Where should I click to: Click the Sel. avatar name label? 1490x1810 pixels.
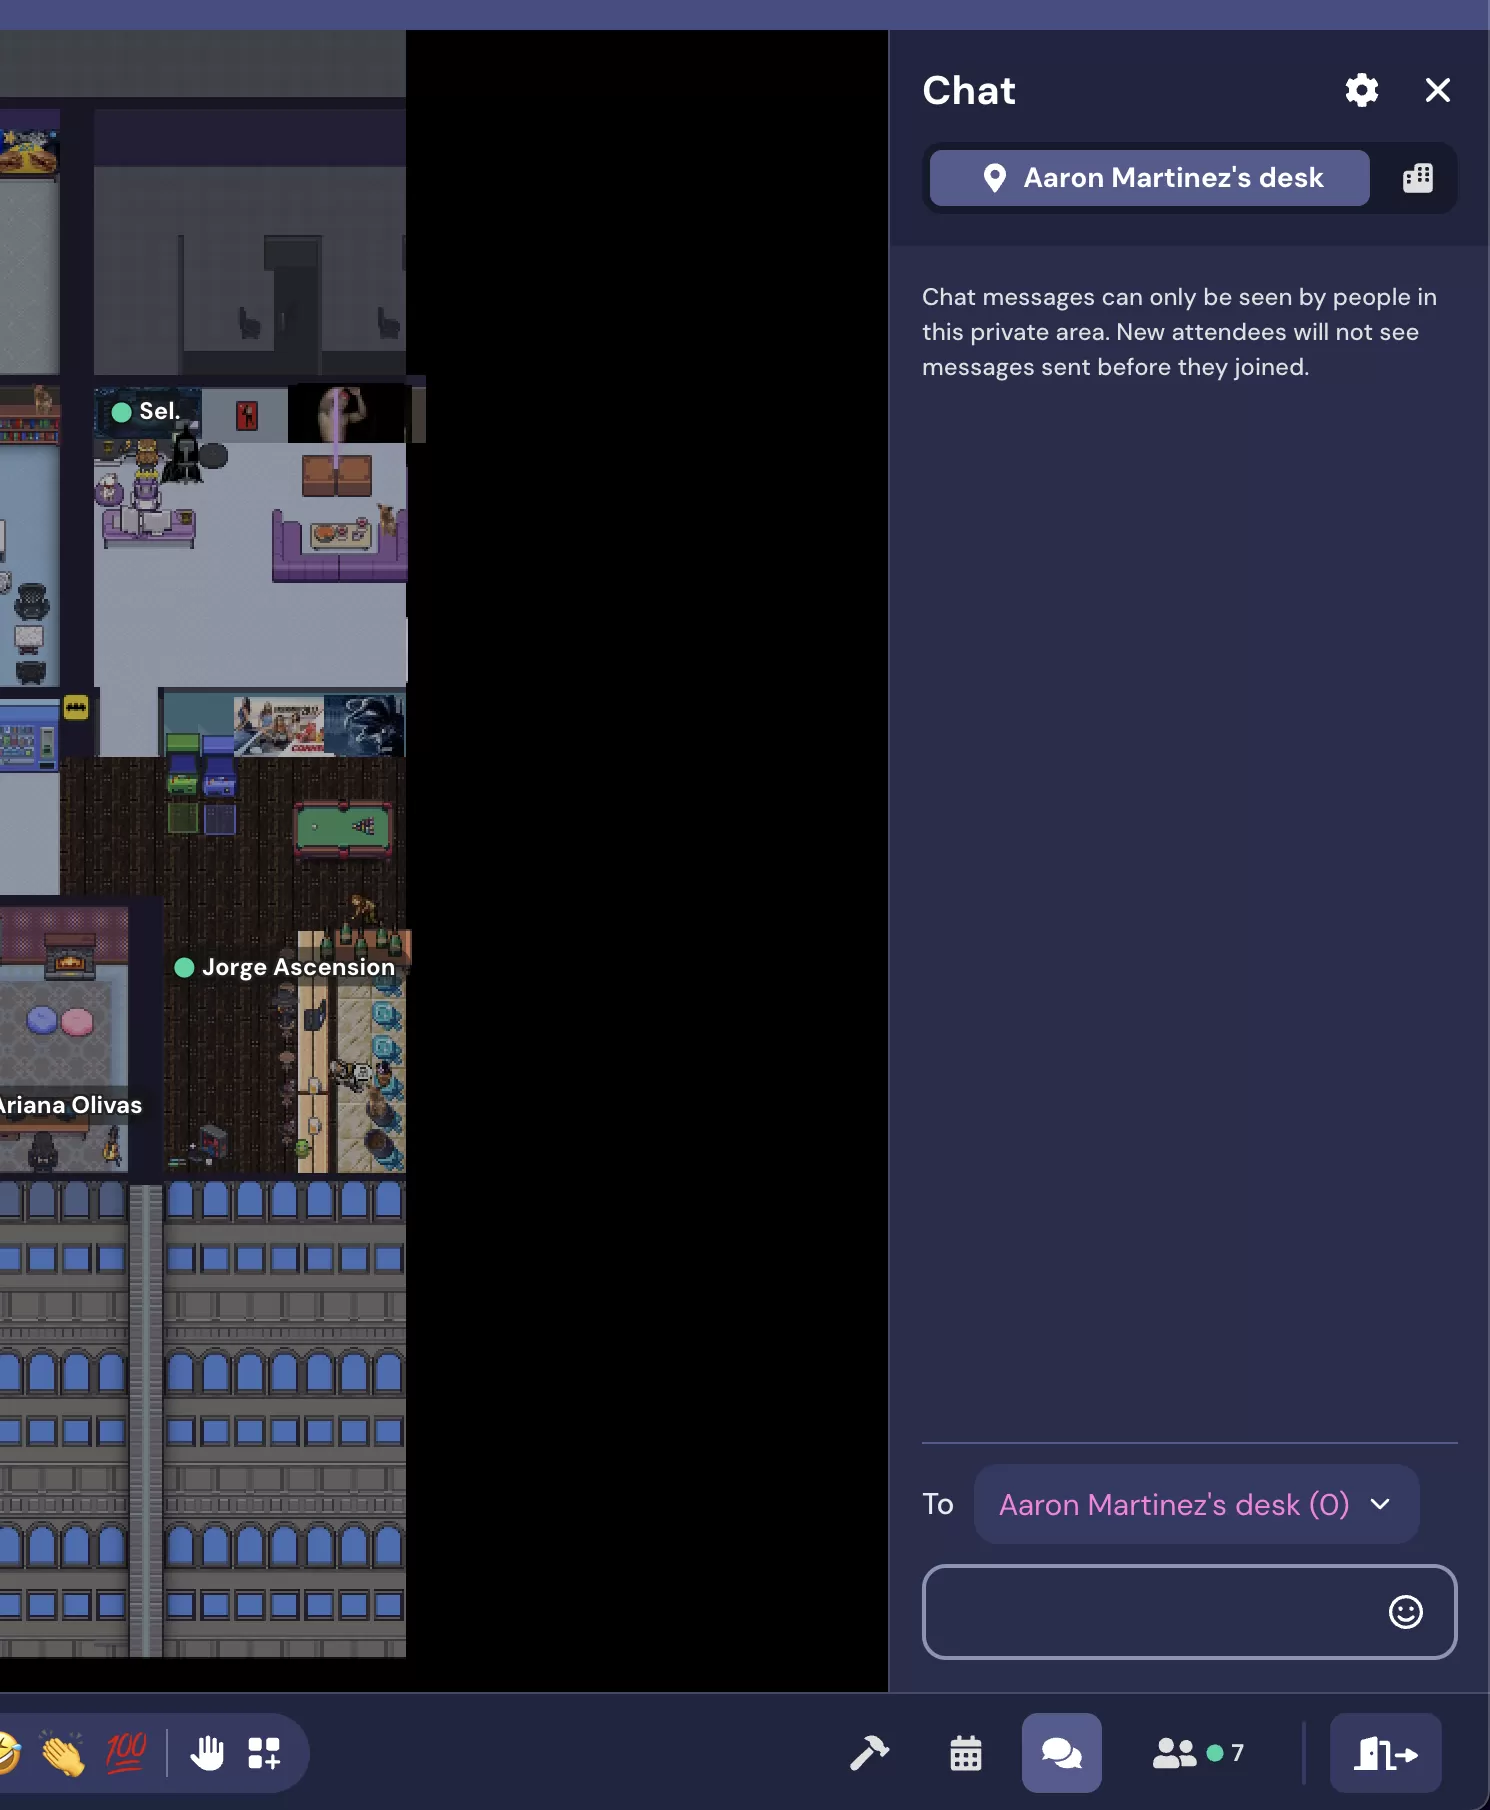pyautogui.click(x=158, y=411)
